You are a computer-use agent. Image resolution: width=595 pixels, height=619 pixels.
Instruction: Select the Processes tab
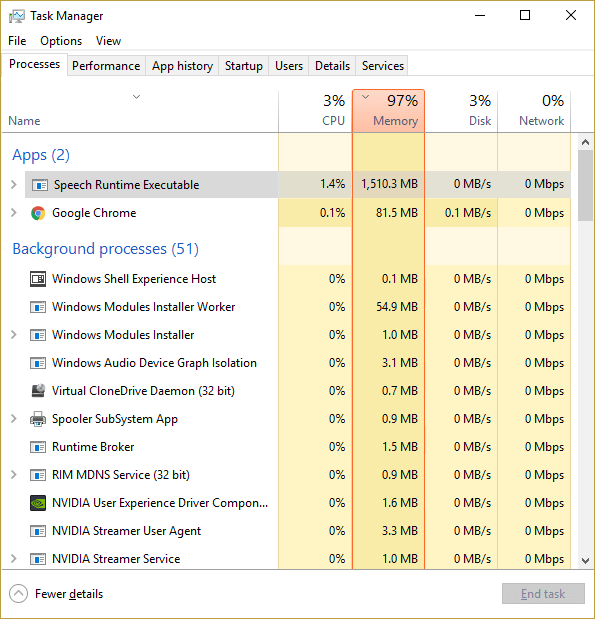[34, 64]
